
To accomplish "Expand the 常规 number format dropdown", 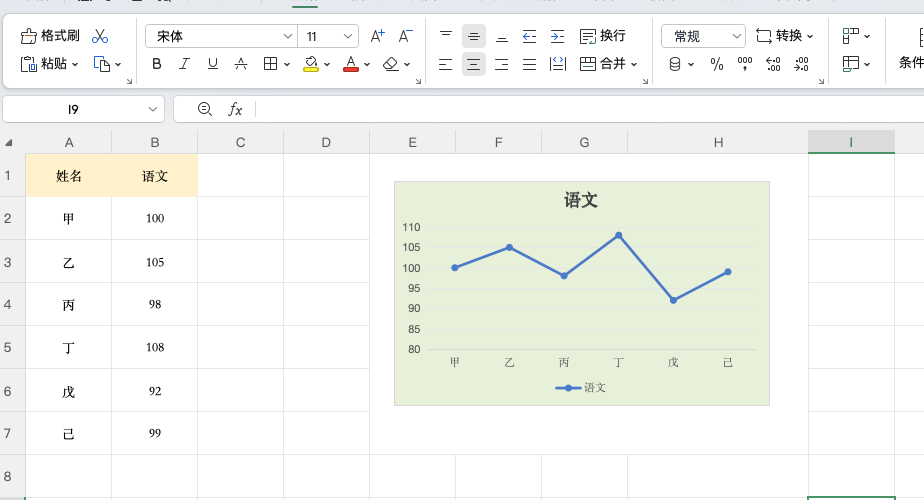I will (737, 37).
